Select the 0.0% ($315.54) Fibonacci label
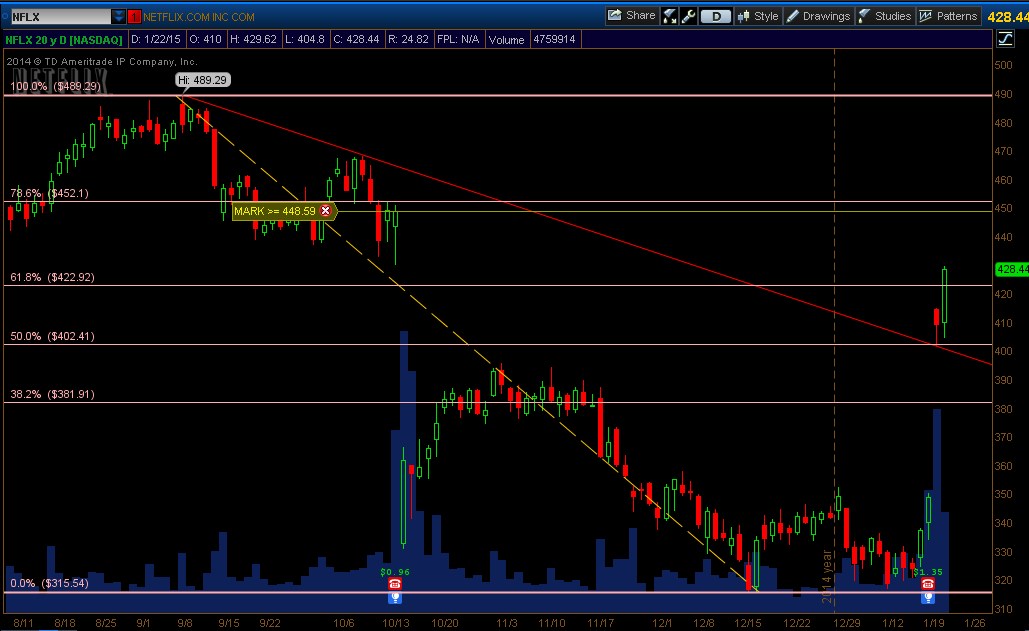The image size is (1029, 631). 49,582
